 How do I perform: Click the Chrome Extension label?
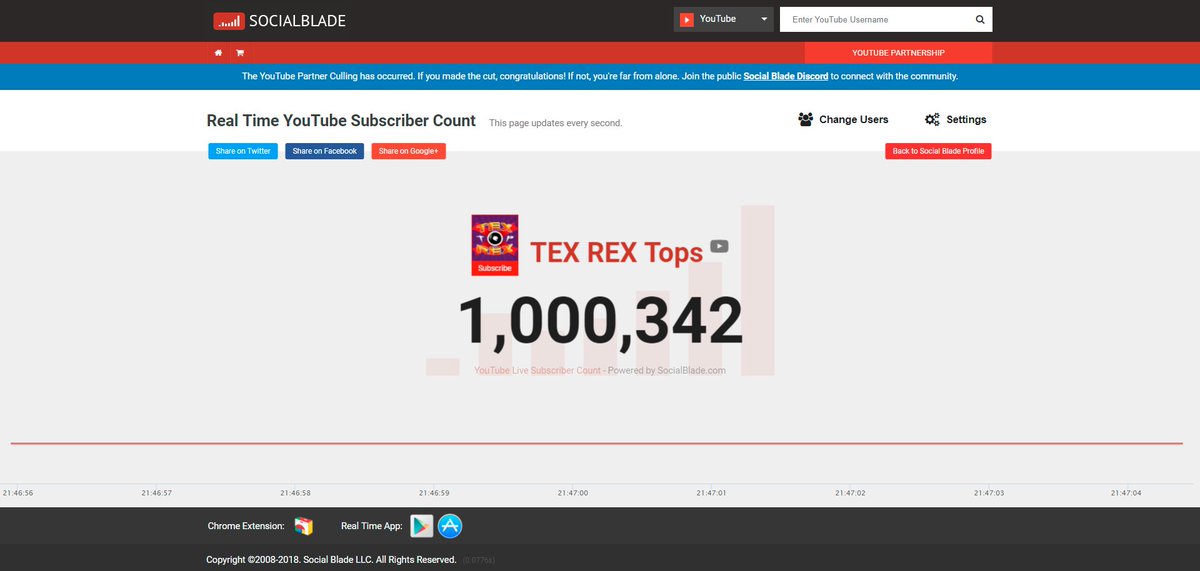point(246,526)
